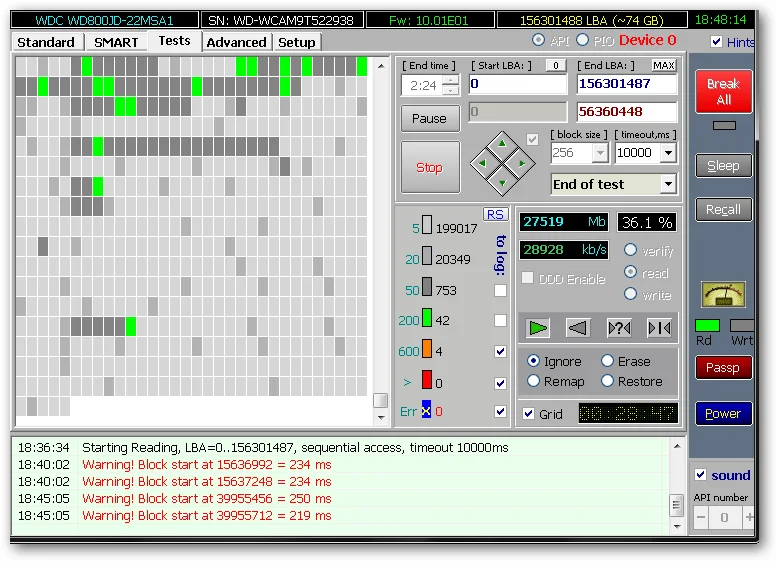This screenshot has height=562, width=777.
Task: Select the Remap radio option
Action: click(533, 381)
